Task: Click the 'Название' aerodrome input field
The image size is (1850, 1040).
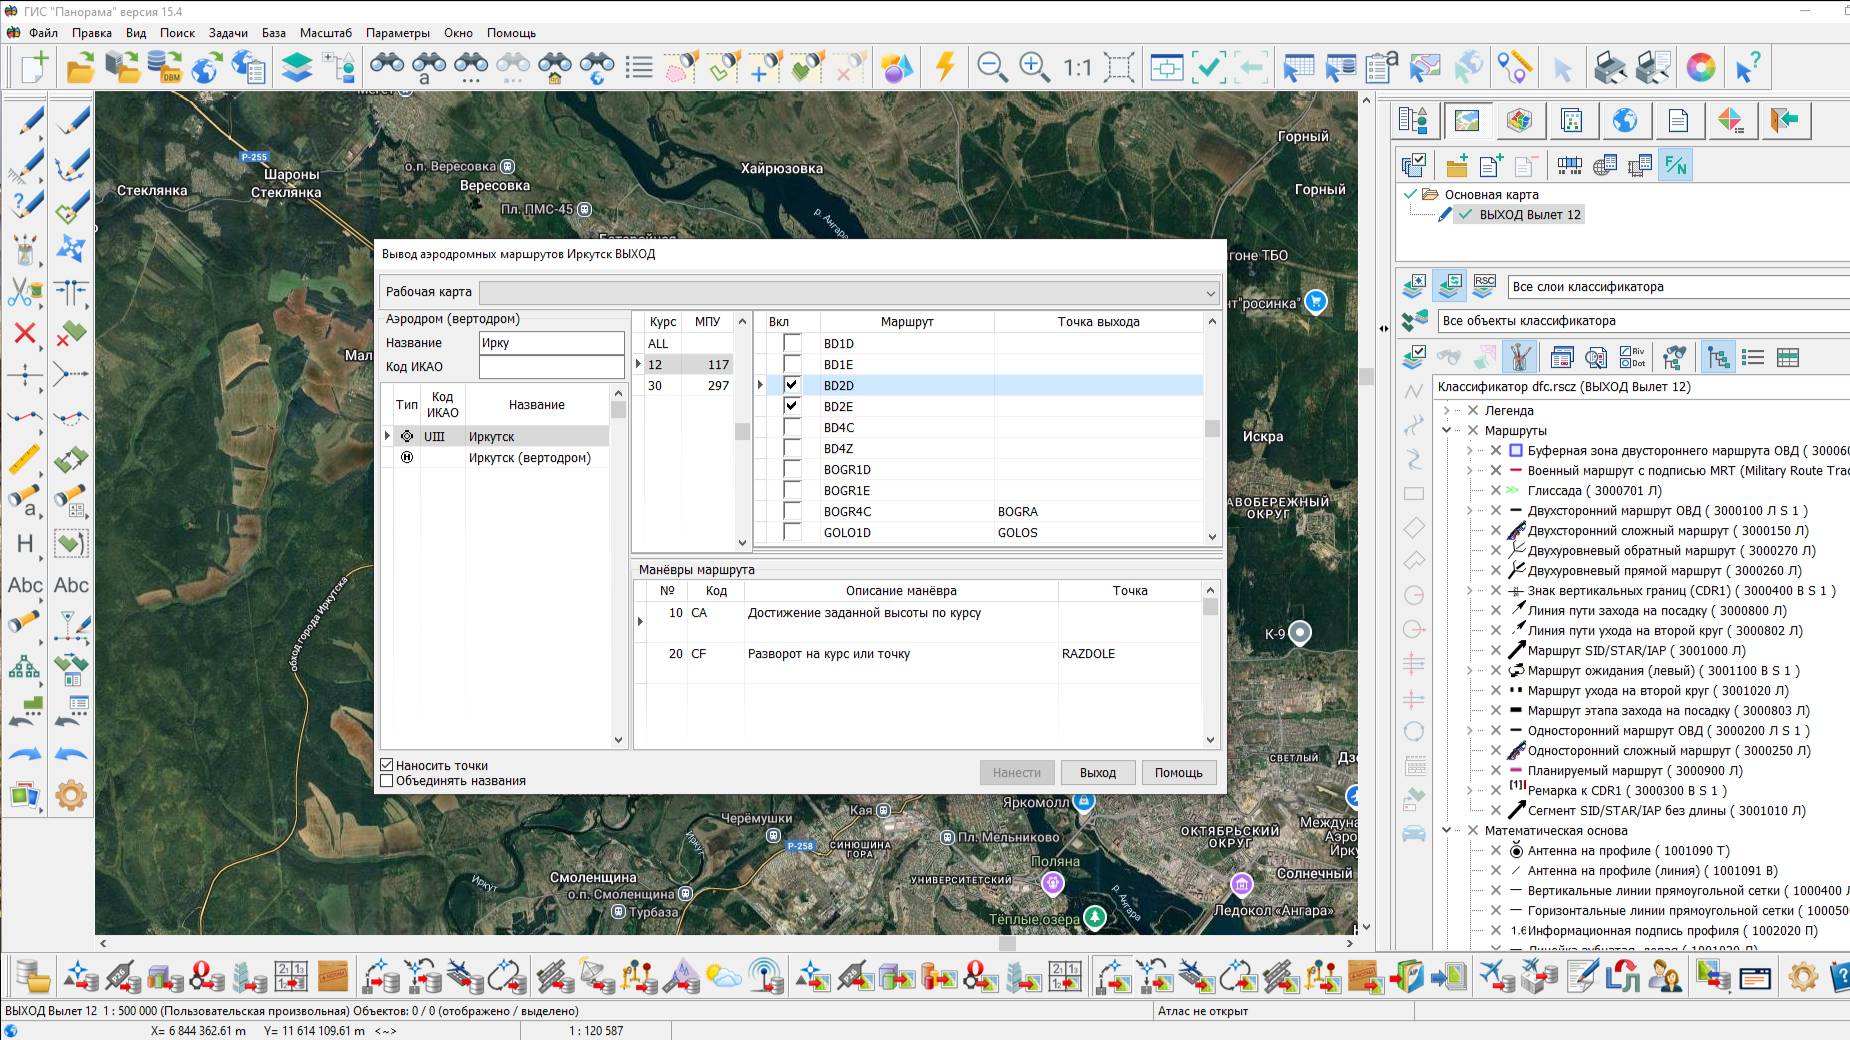Action: tap(551, 343)
